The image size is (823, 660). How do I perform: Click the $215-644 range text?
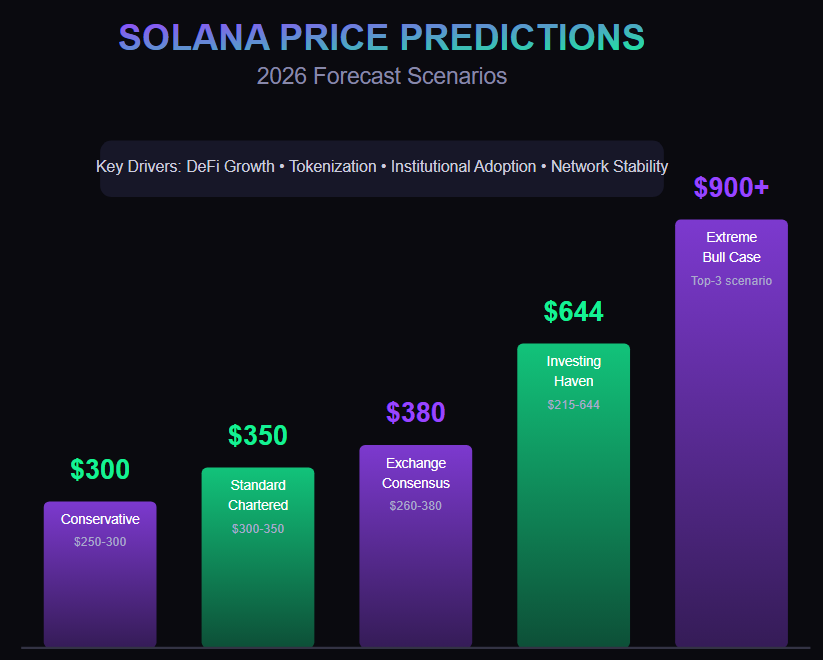click(574, 405)
